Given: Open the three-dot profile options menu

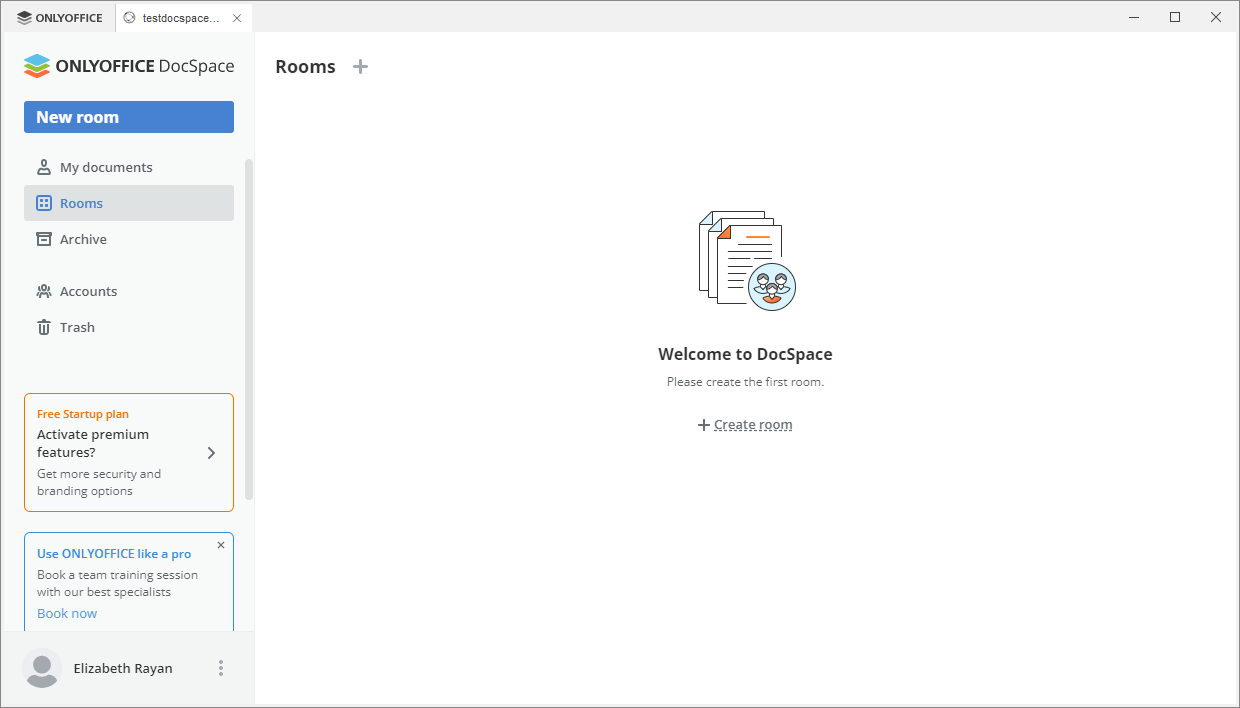Looking at the screenshot, I should 221,668.
